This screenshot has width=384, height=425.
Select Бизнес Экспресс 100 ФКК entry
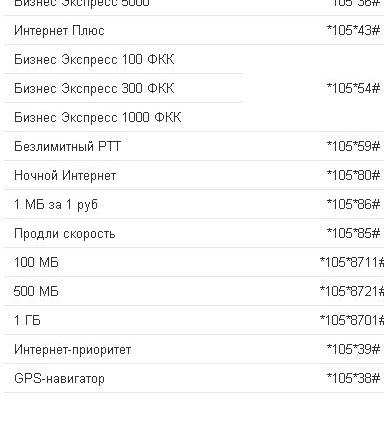click(x=94, y=60)
